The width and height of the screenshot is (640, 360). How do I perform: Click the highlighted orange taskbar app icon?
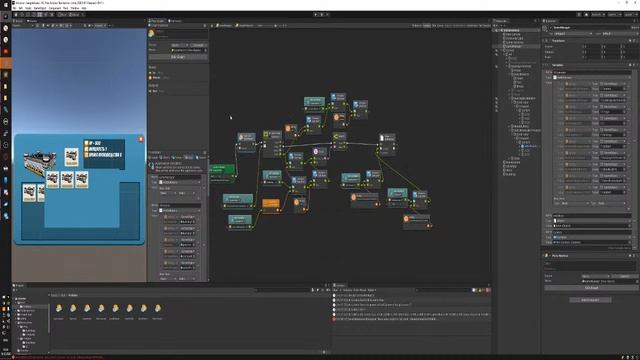pyautogui.click(x=5, y=63)
